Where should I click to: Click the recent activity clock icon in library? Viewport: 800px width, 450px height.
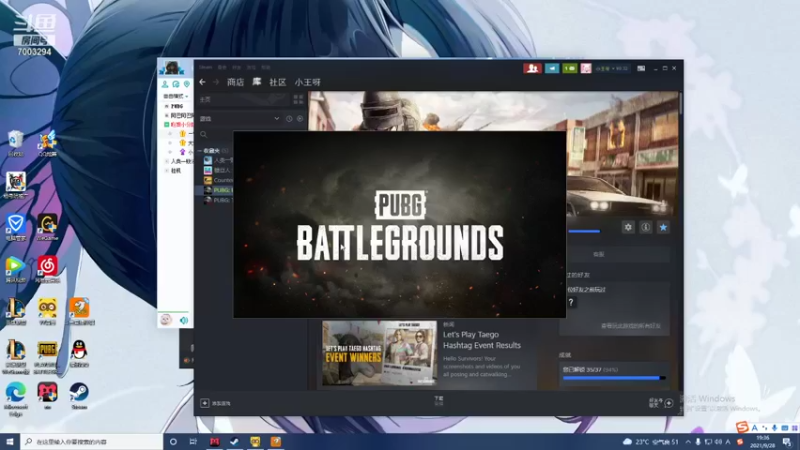pos(289,118)
